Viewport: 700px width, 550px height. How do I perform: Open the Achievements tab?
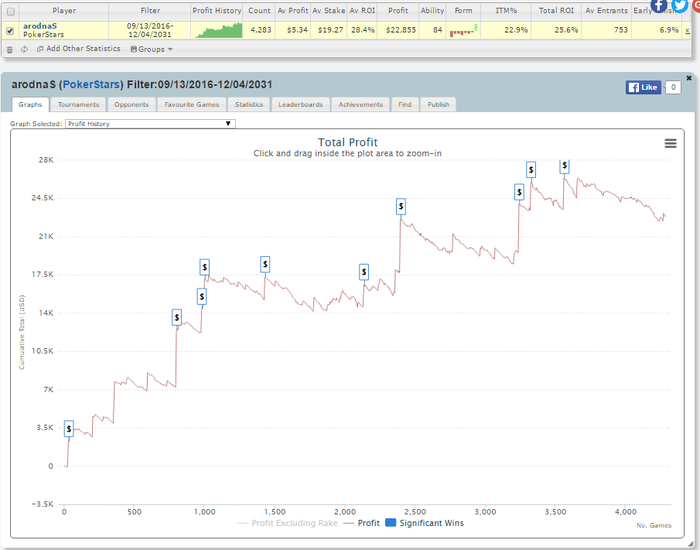[360, 104]
